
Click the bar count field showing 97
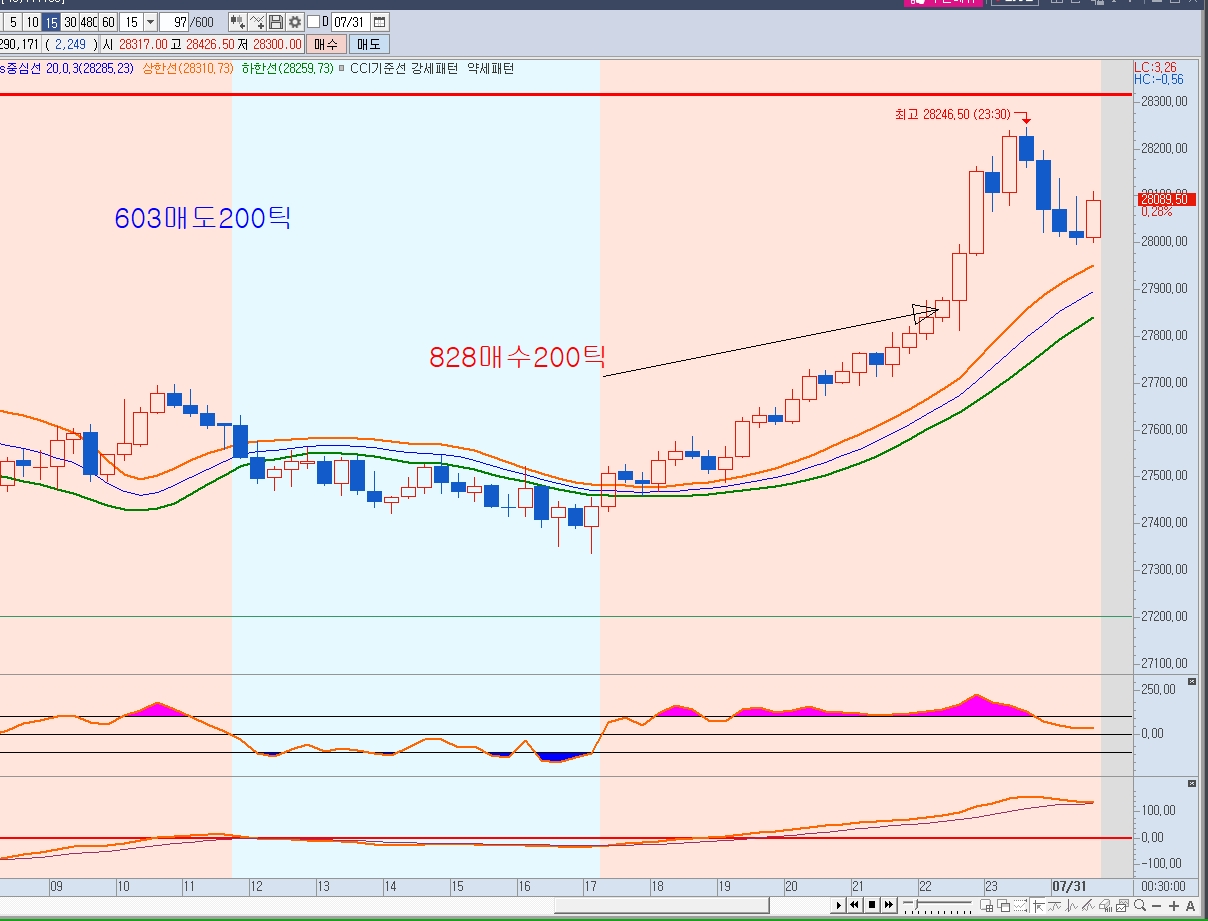point(176,21)
